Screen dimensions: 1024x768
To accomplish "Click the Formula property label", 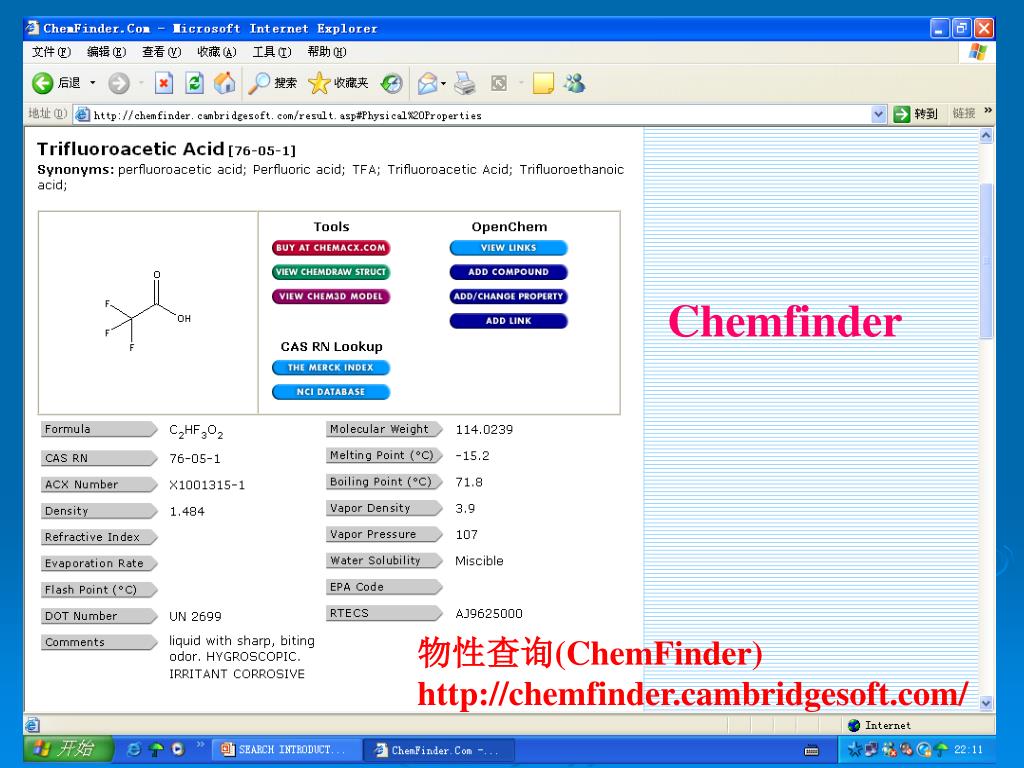I will pyautogui.click(x=99, y=429).
